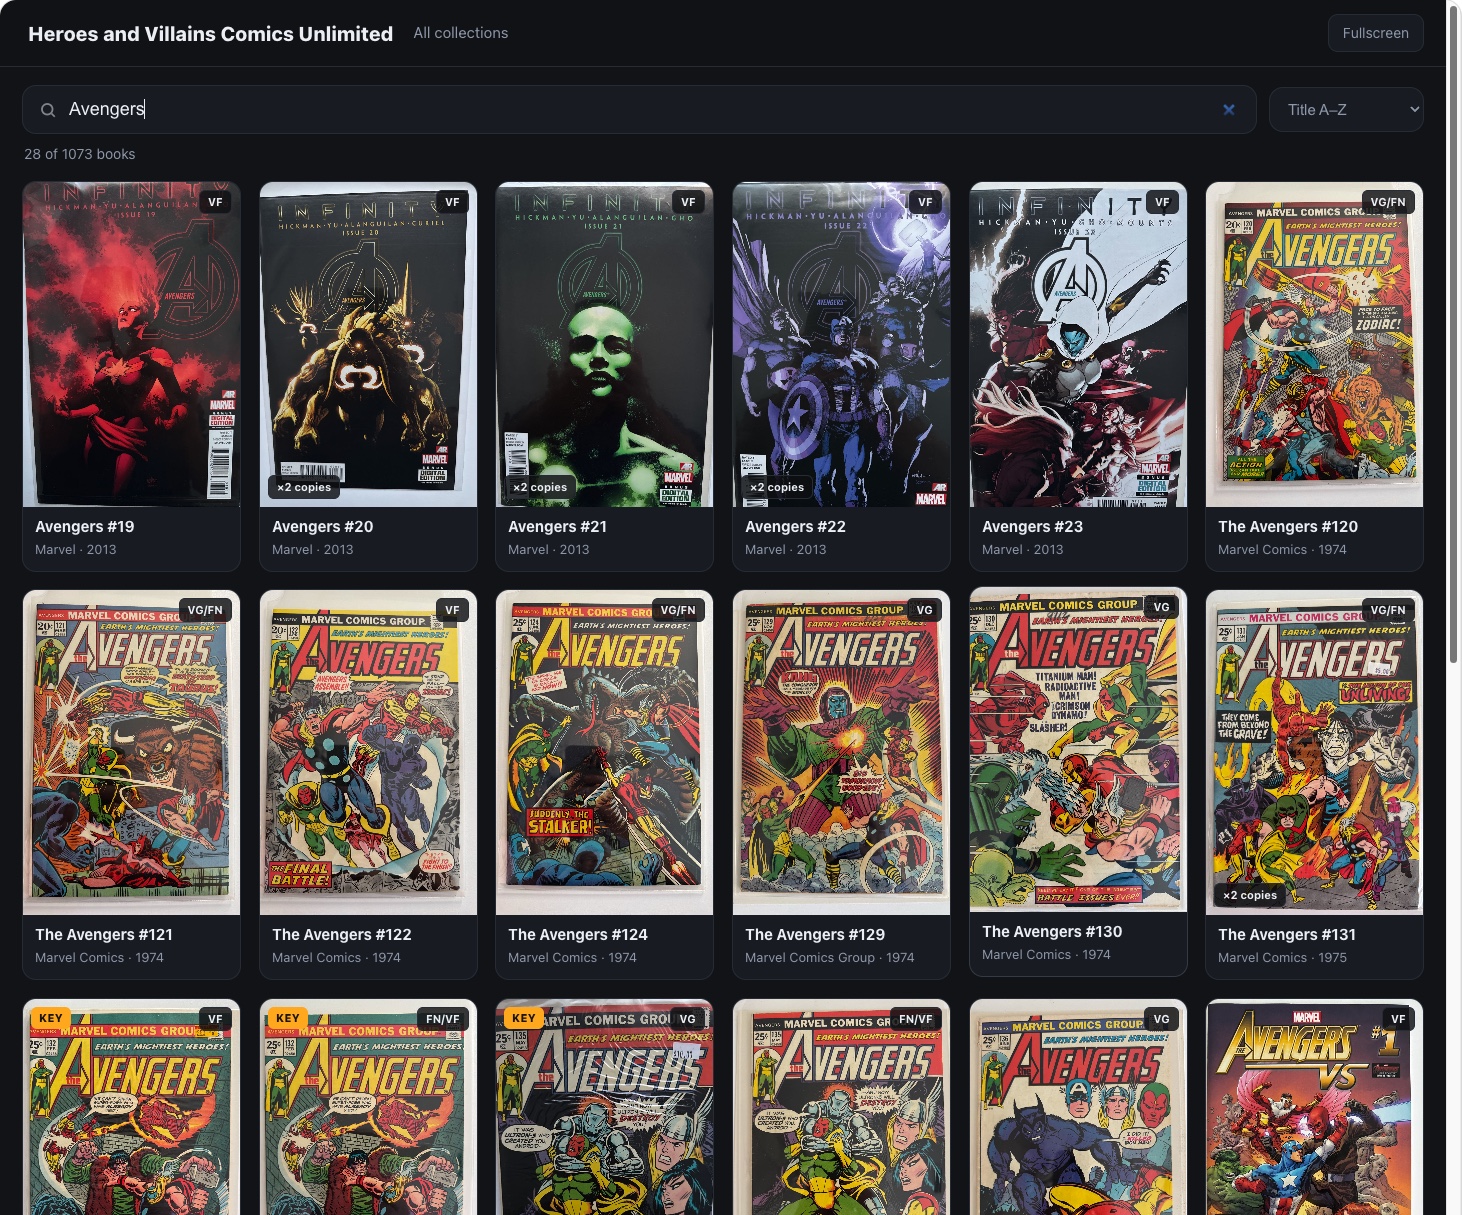This screenshot has width=1462, height=1215.
Task: Open the Avengers #23 cover thumbnail
Action: tap(1078, 344)
